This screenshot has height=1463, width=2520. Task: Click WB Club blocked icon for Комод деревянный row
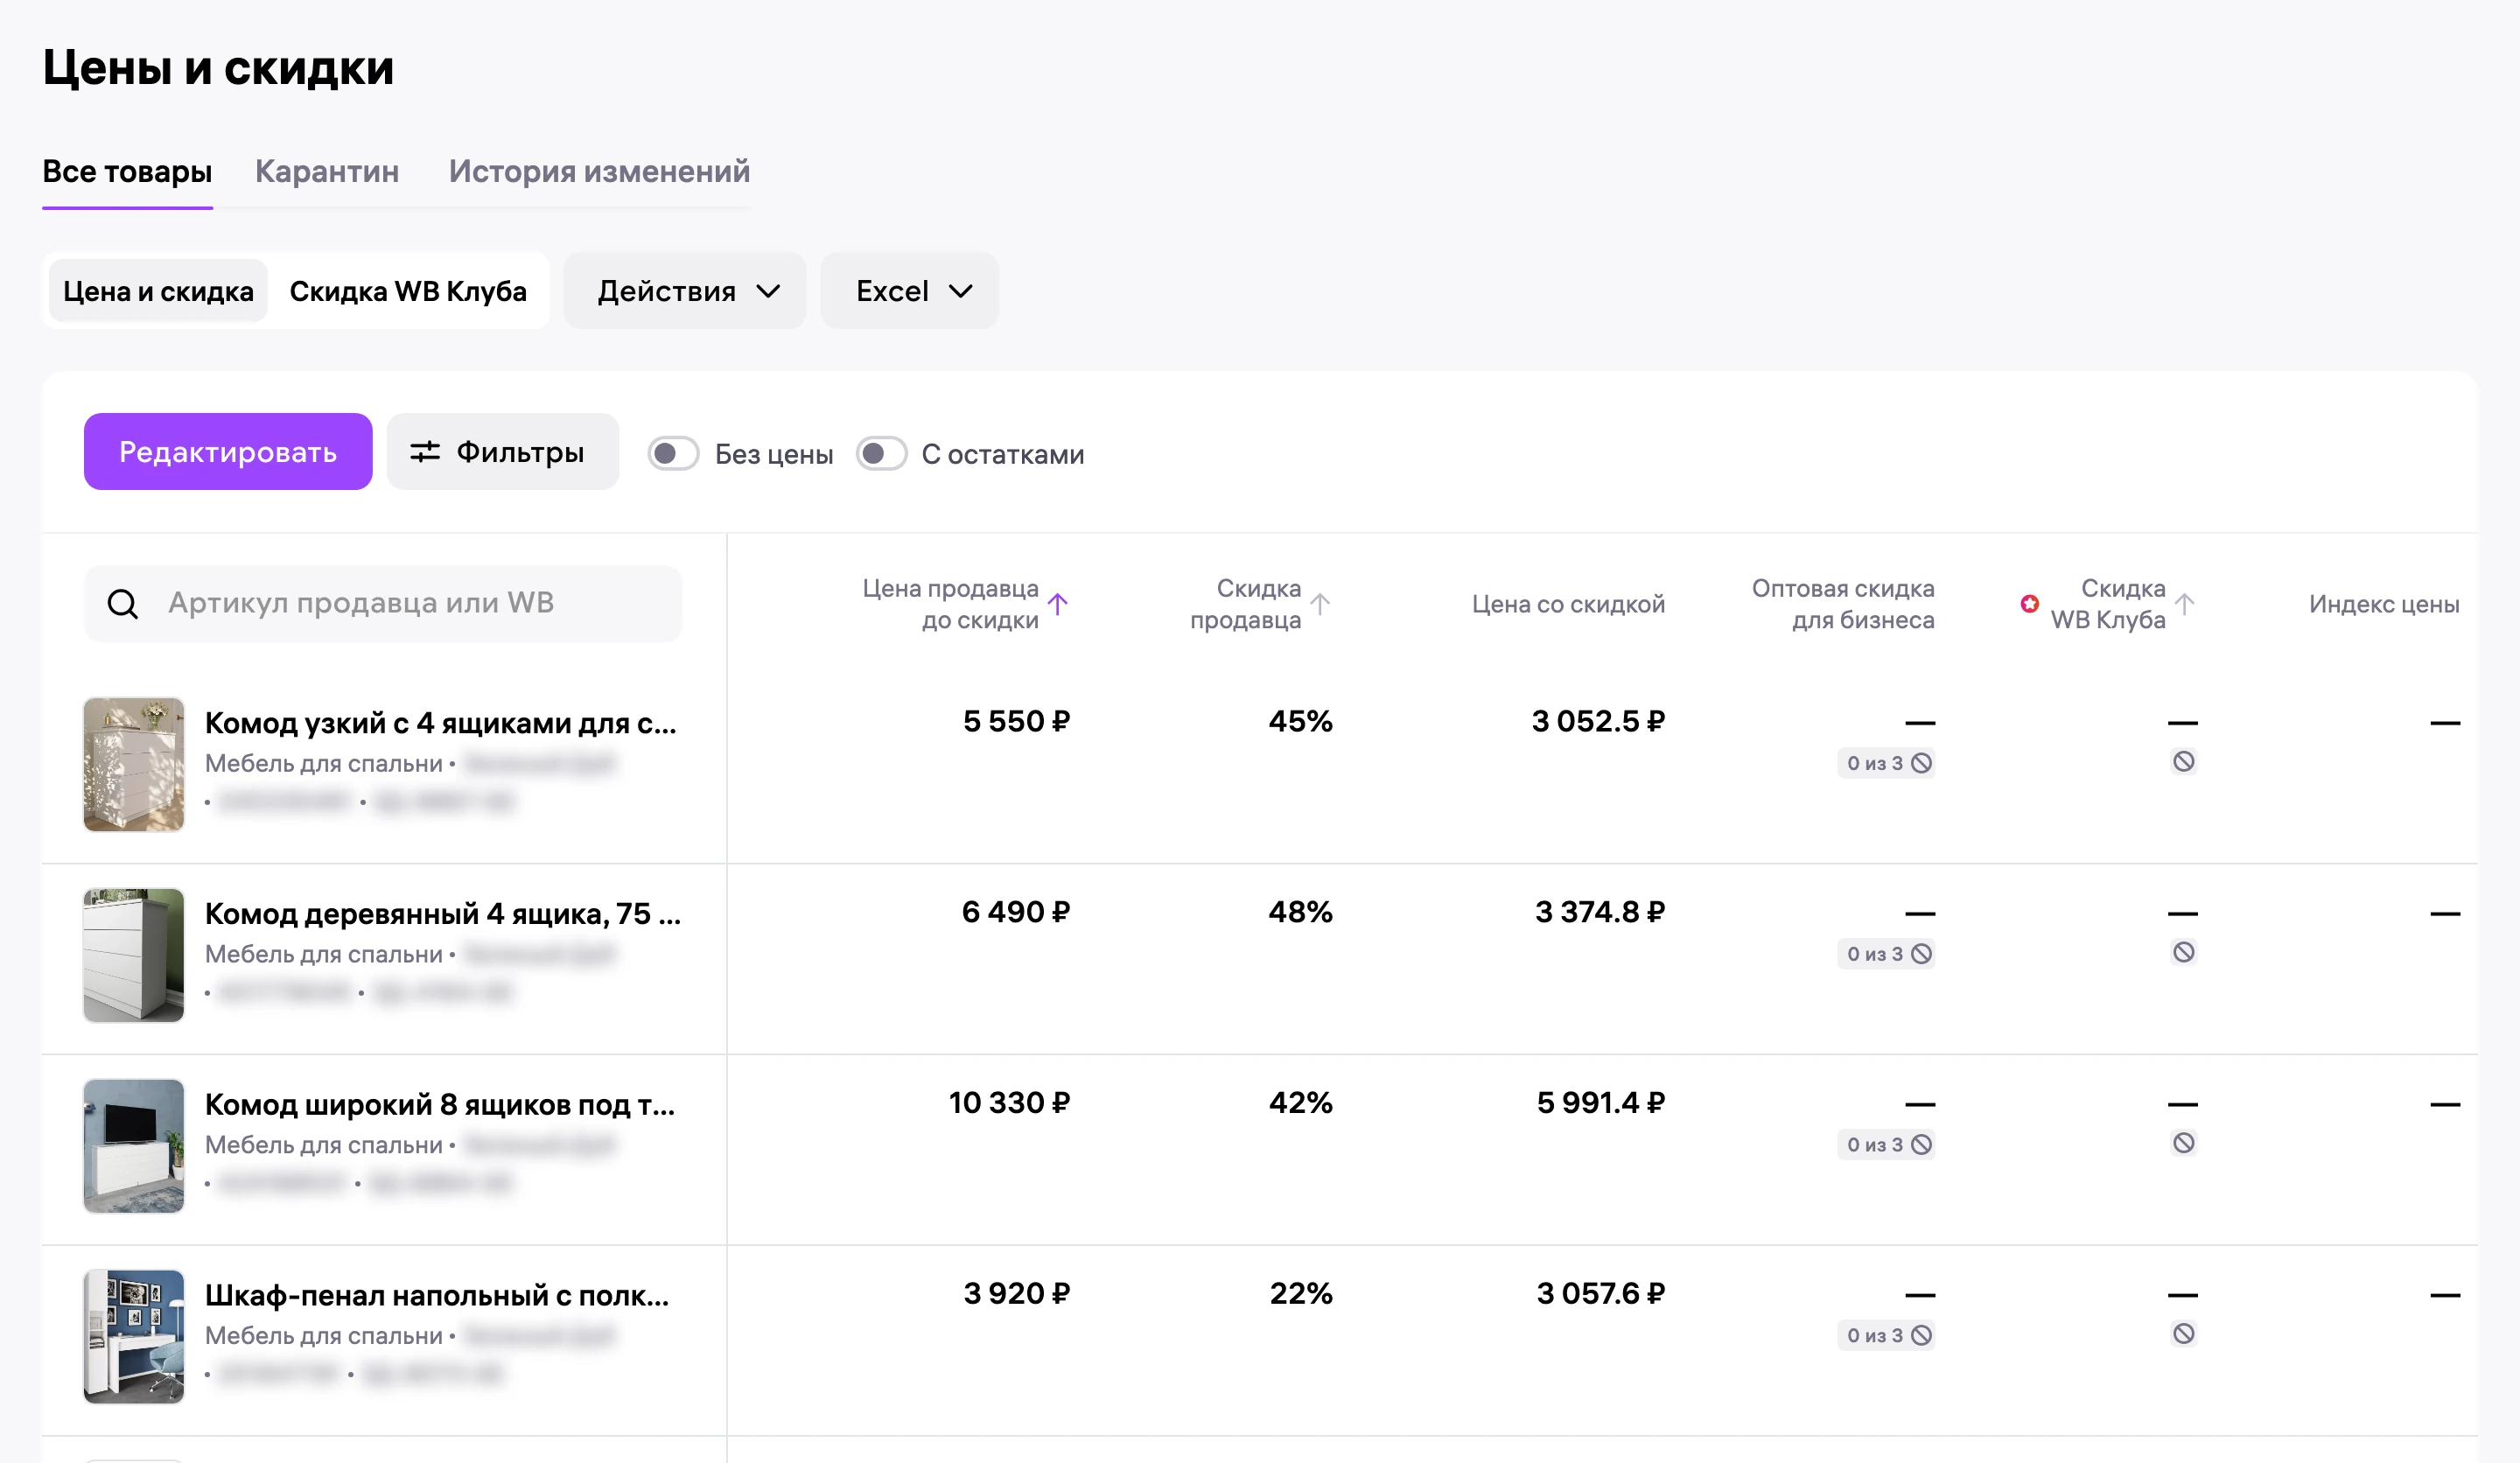tap(2184, 952)
